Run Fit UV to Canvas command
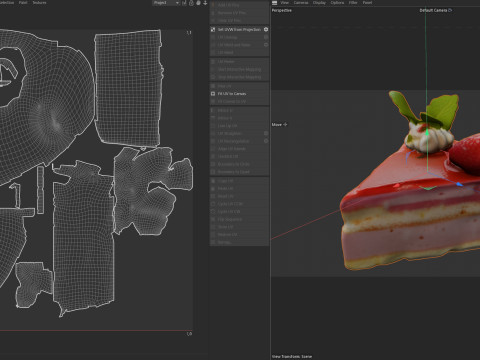 point(239,94)
